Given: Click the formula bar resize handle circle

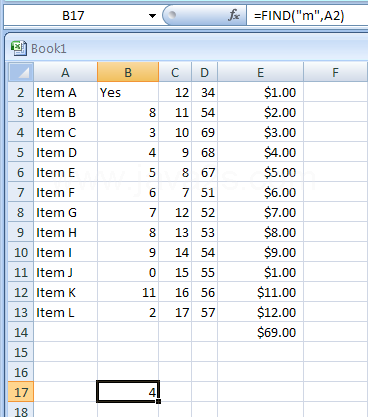Looking at the screenshot, I should [172, 15].
